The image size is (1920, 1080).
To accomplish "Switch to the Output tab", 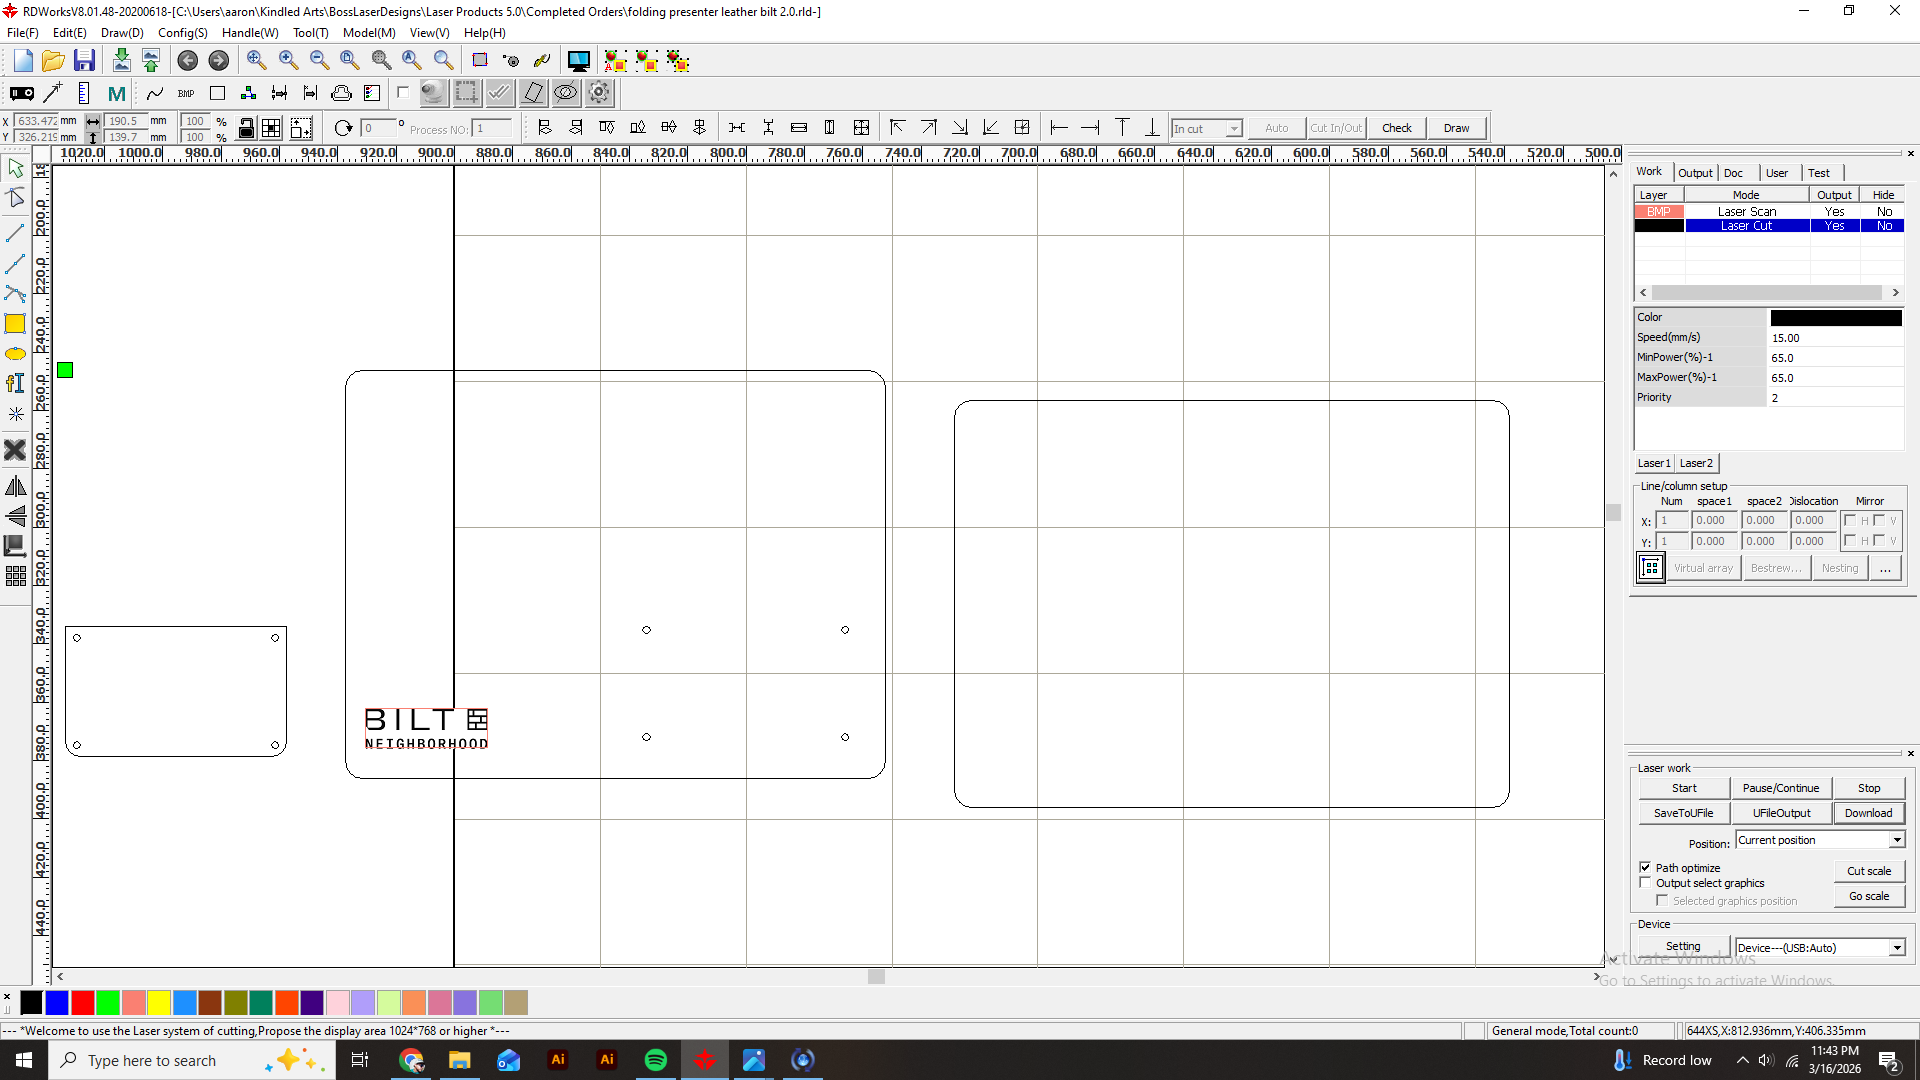I will pos(1695,173).
